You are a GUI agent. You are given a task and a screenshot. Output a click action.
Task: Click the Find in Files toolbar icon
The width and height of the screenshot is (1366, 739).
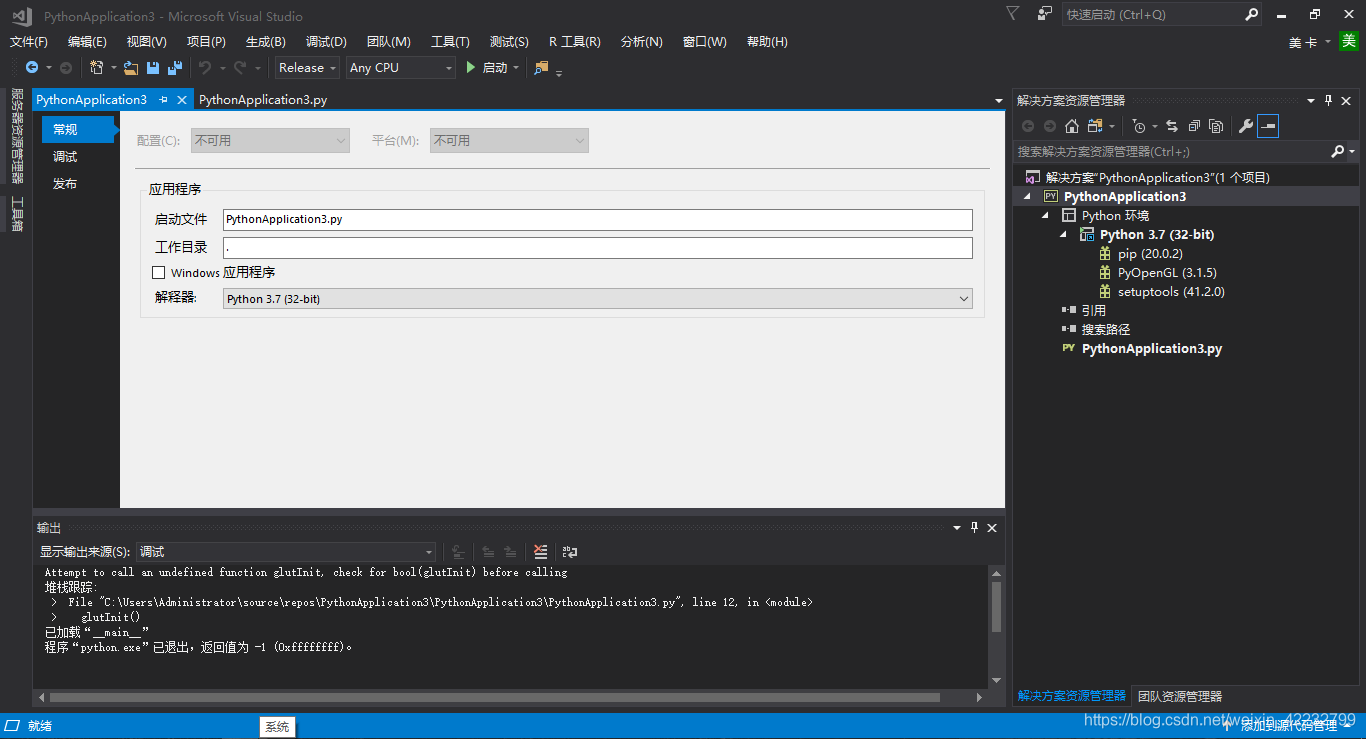pos(541,68)
